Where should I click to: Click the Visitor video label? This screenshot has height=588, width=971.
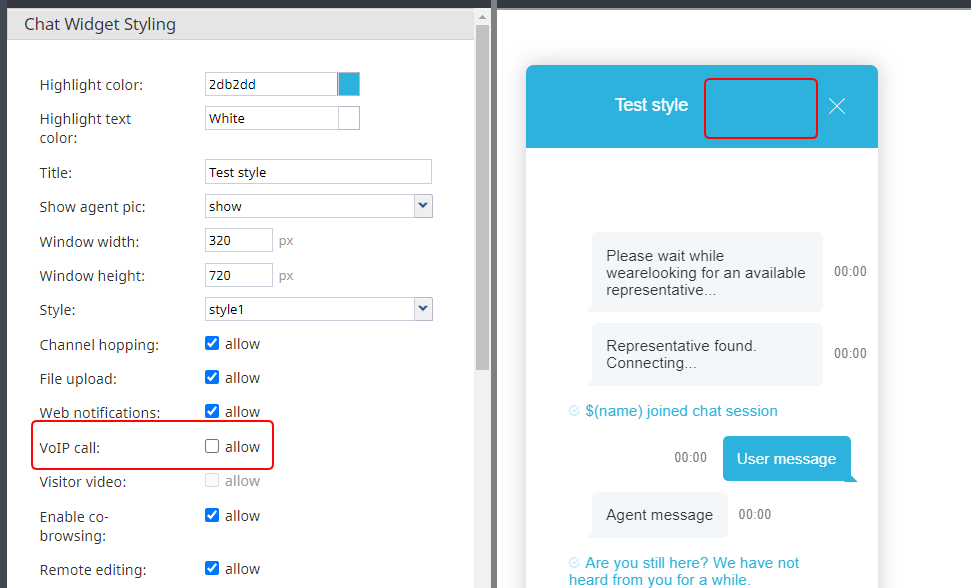[82, 482]
